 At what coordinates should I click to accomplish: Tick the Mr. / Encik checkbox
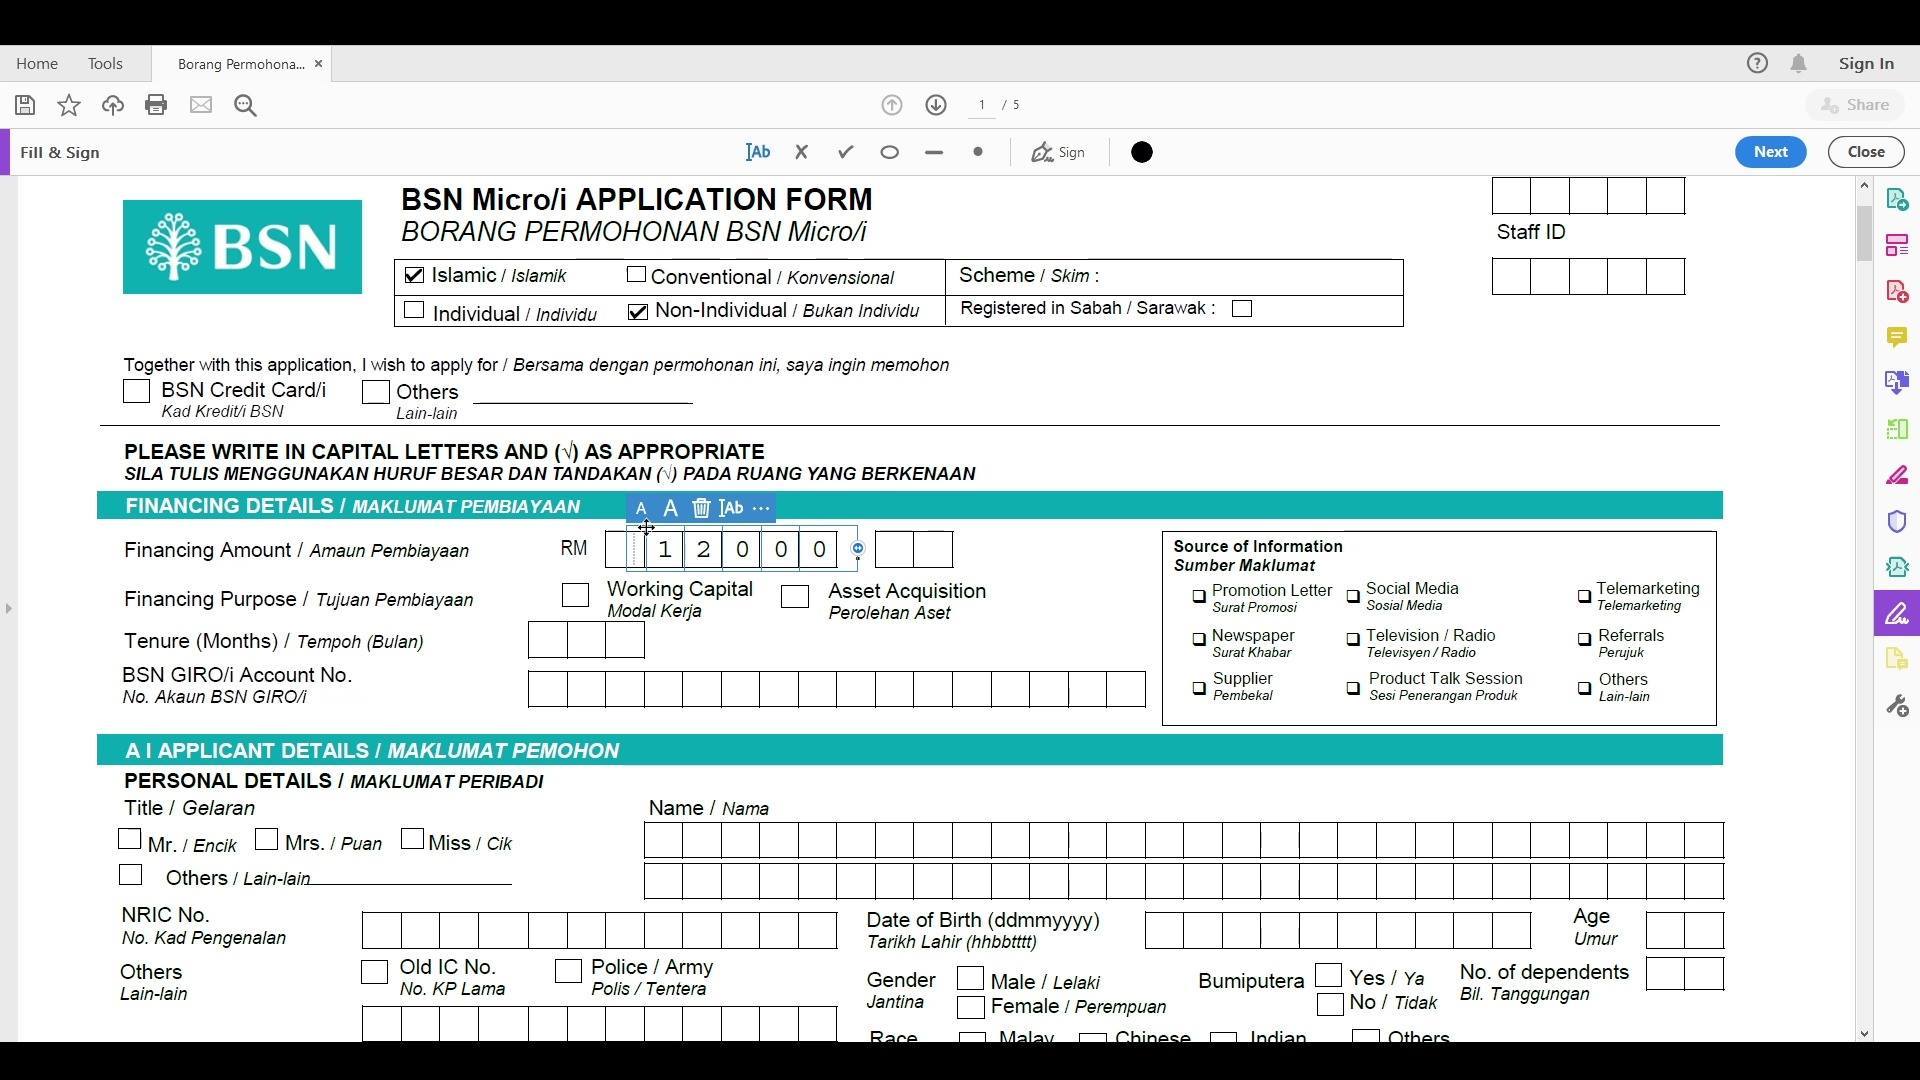coord(130,840)
